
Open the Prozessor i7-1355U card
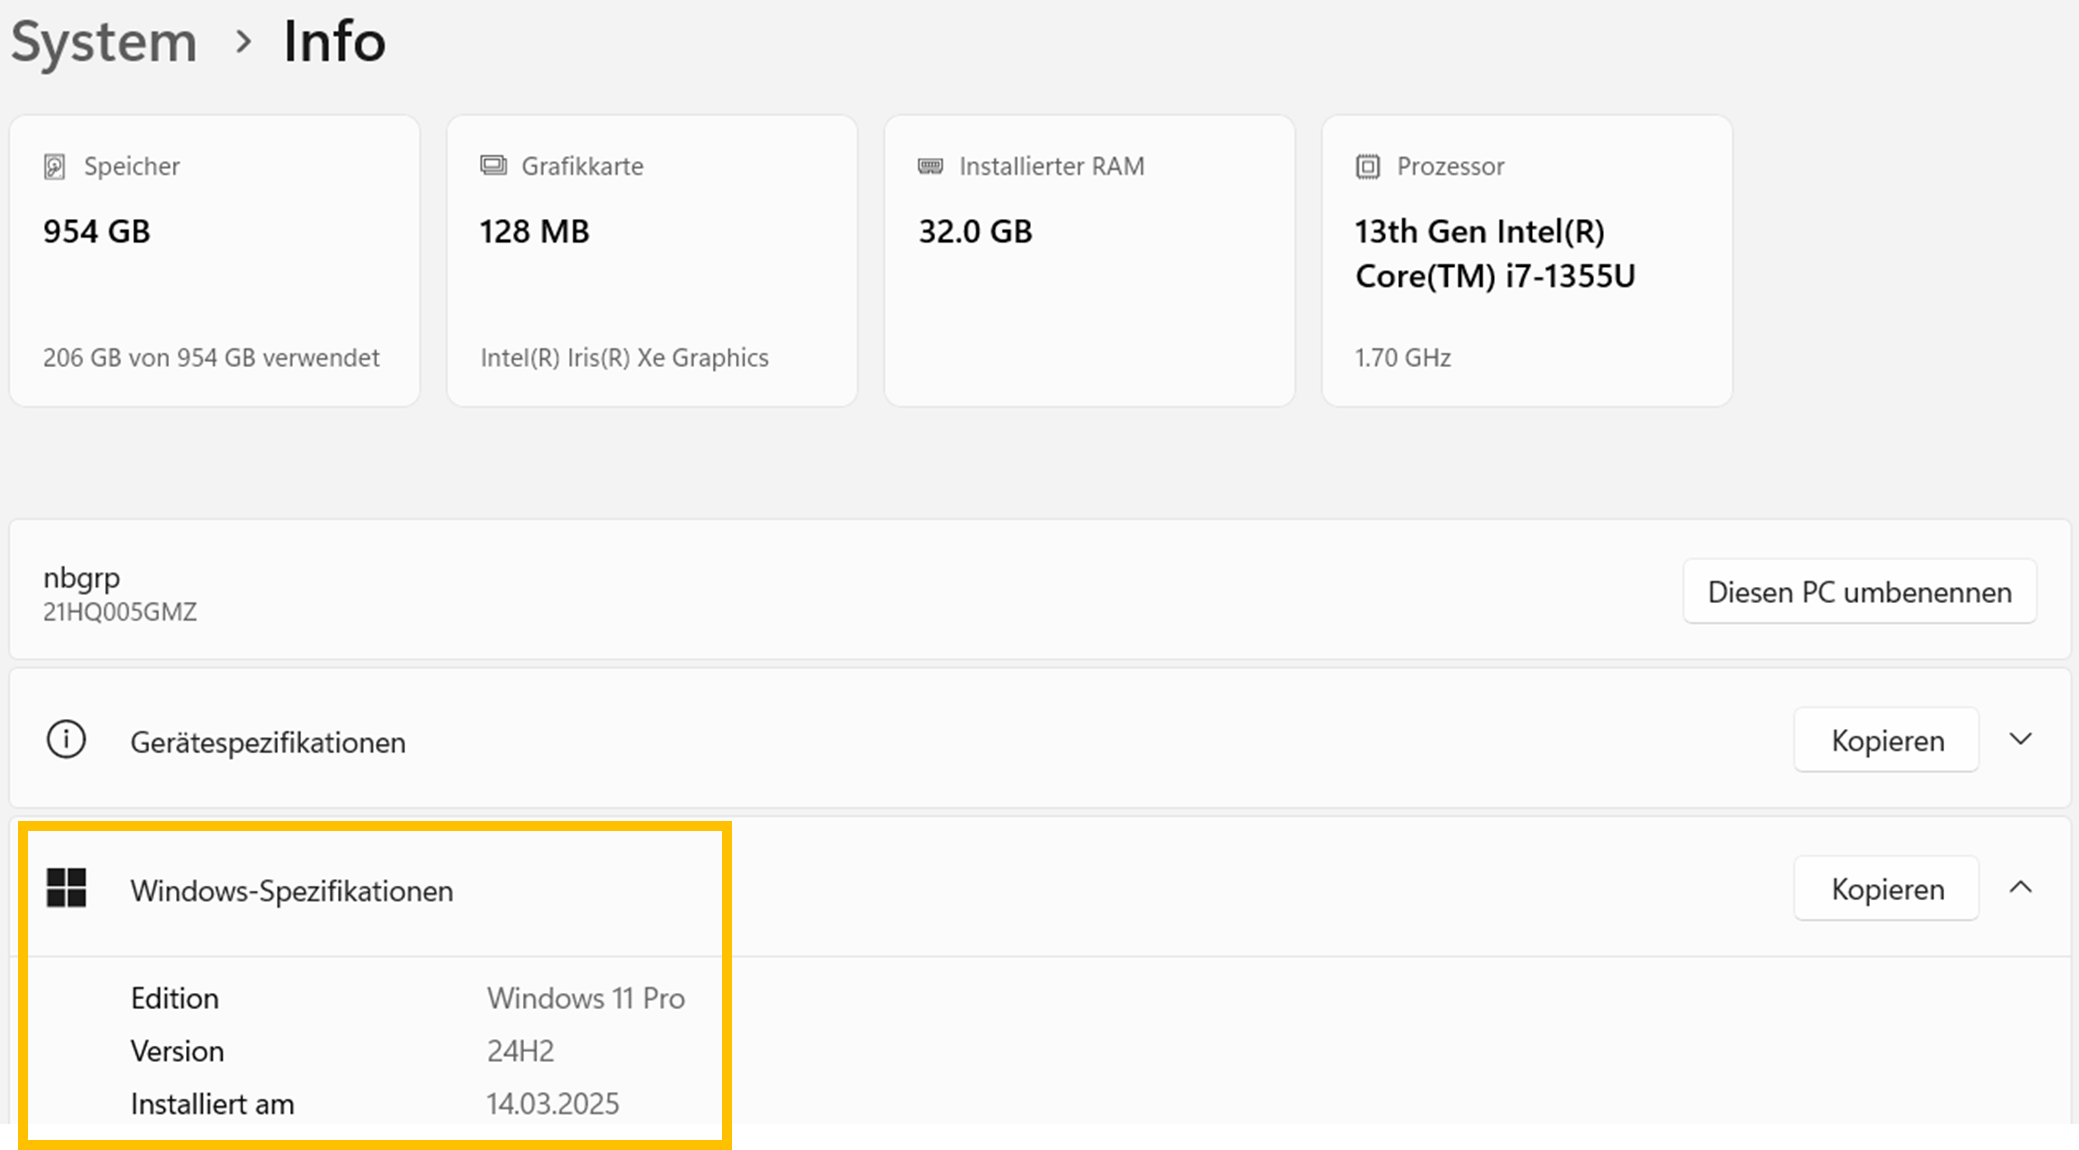coord(1527,261)
